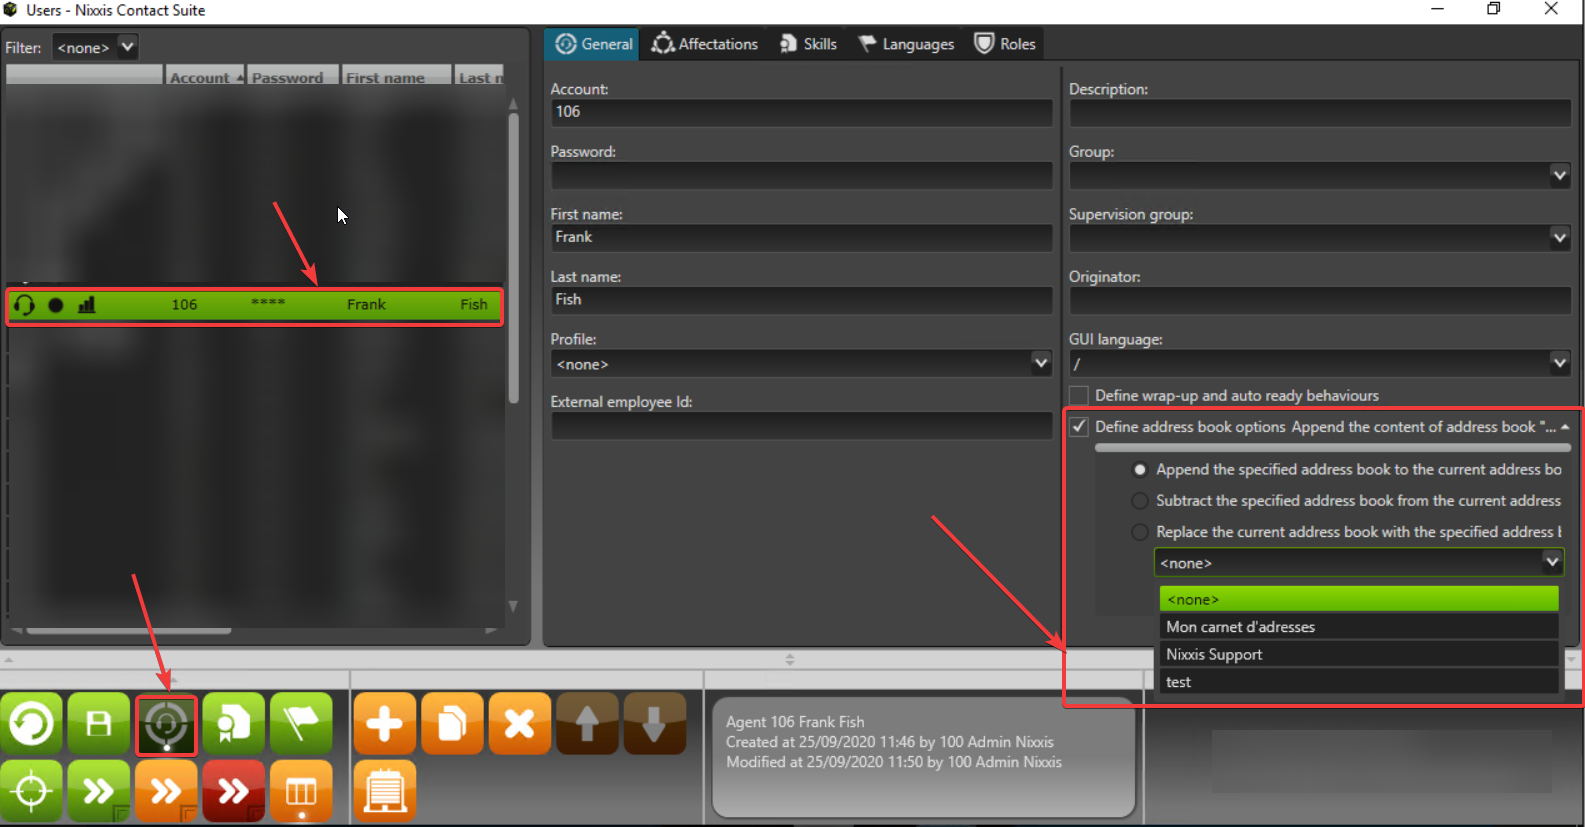Click the Originator input field
This screenshot has width=1585, height=827.
coord(1320,301)
